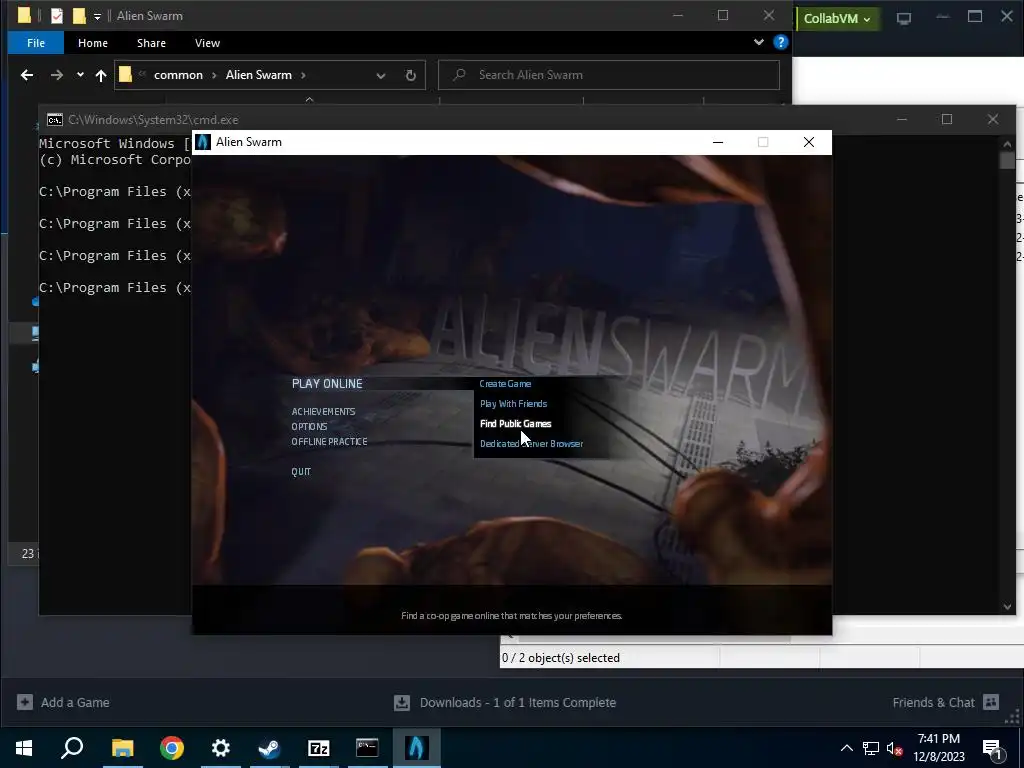Click 'common' in address breadcrumb
Screen dimensions: 1024x768
178,75
